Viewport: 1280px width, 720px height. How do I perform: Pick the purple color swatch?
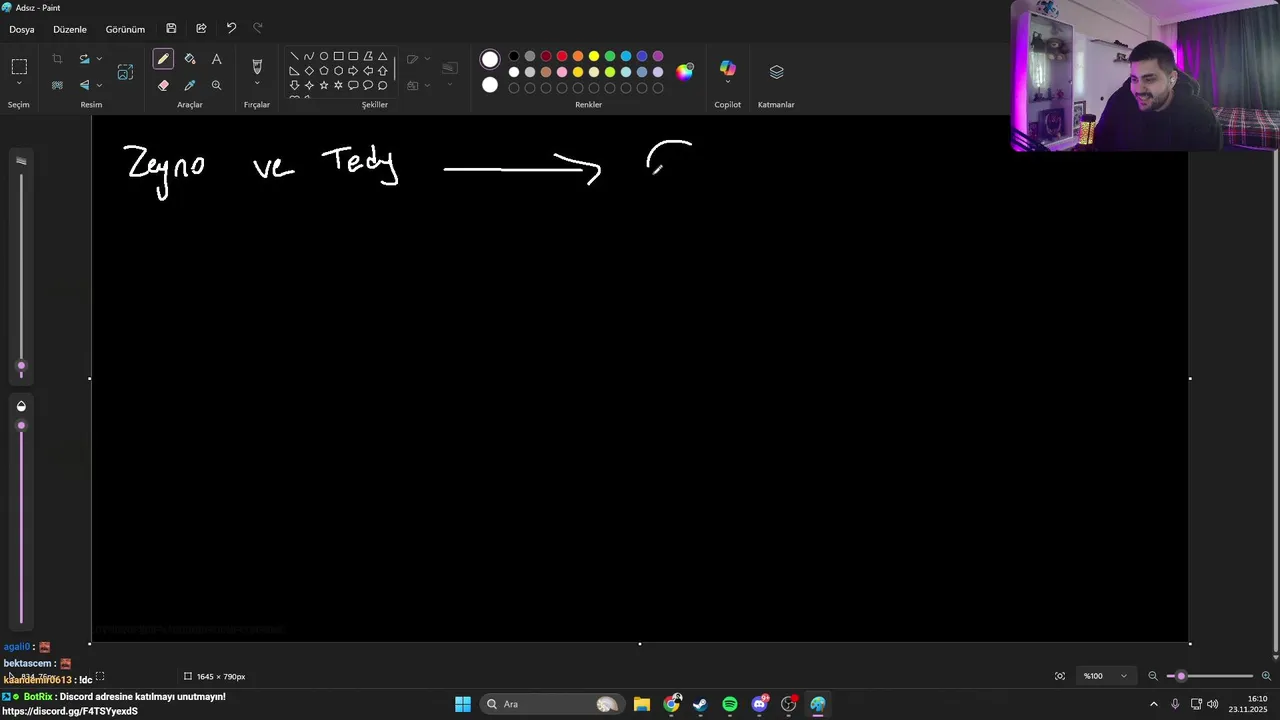point(658,56)
